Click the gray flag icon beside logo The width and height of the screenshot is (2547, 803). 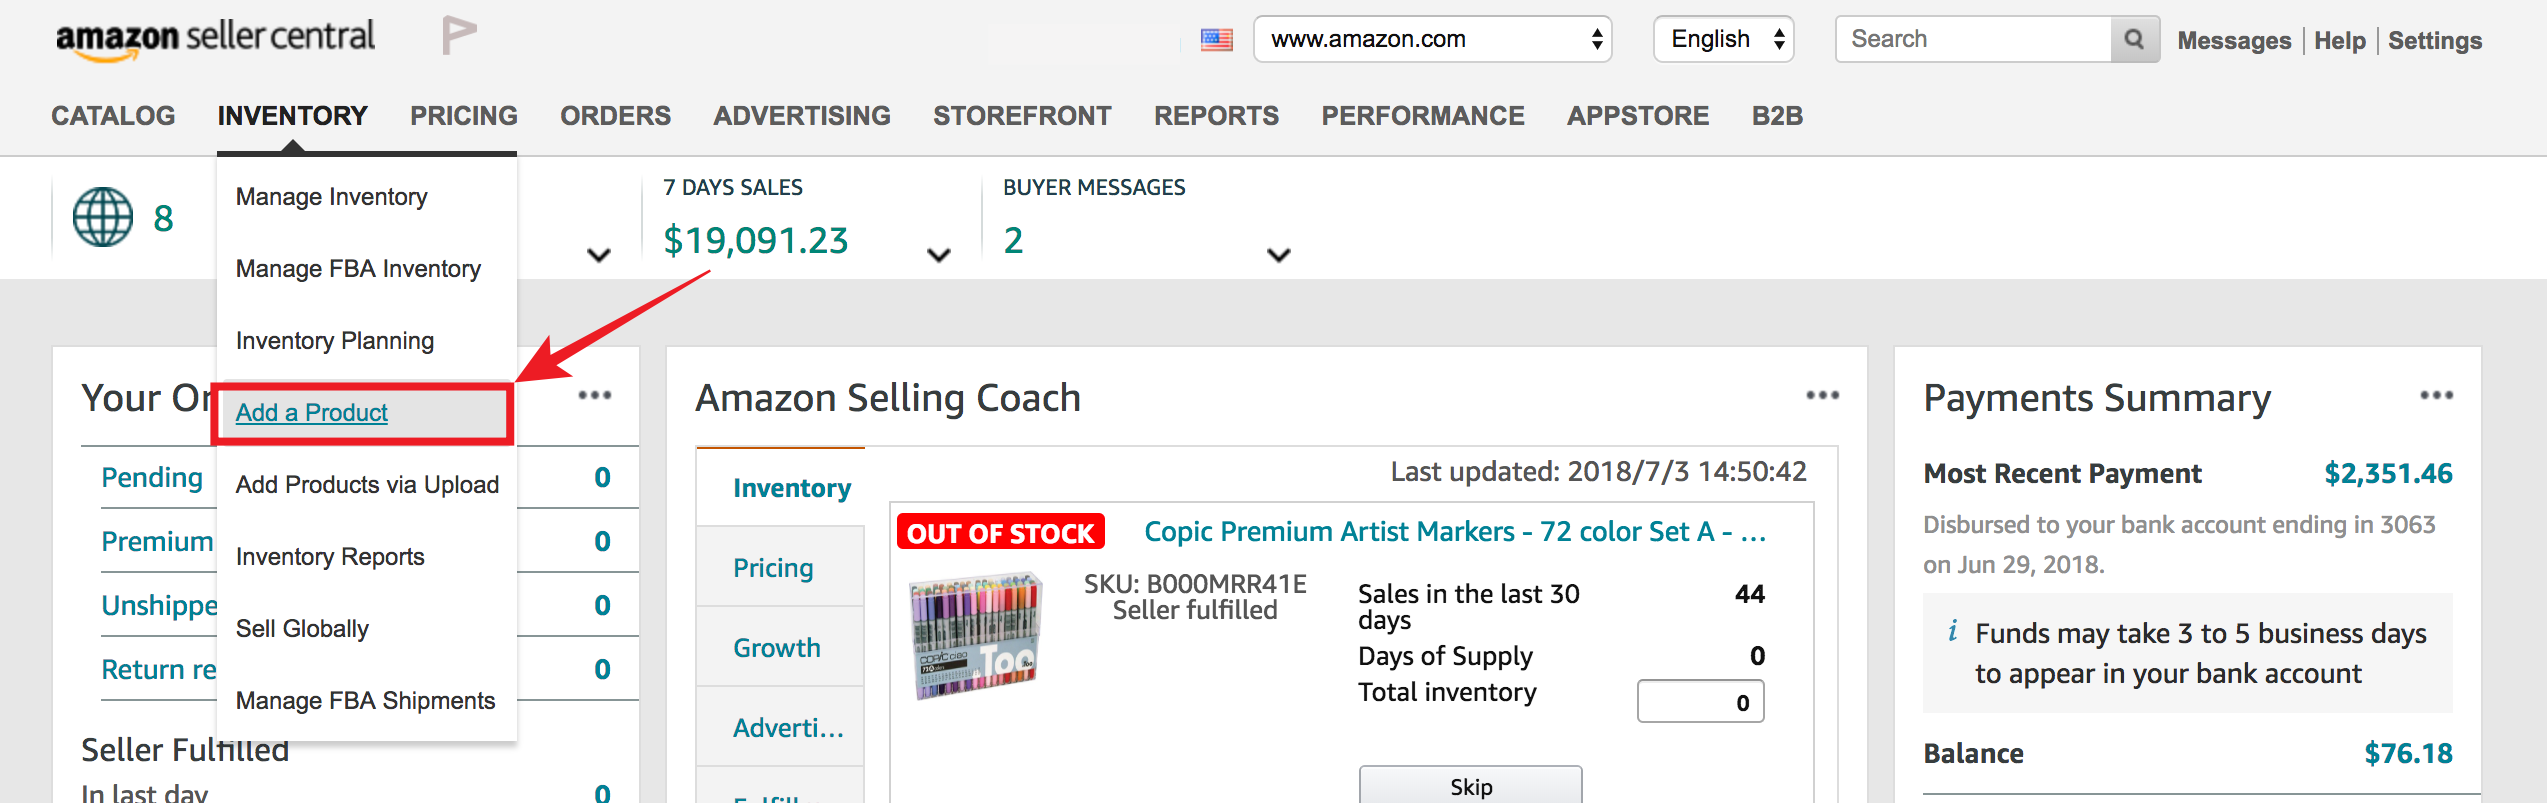coord(459,36)
